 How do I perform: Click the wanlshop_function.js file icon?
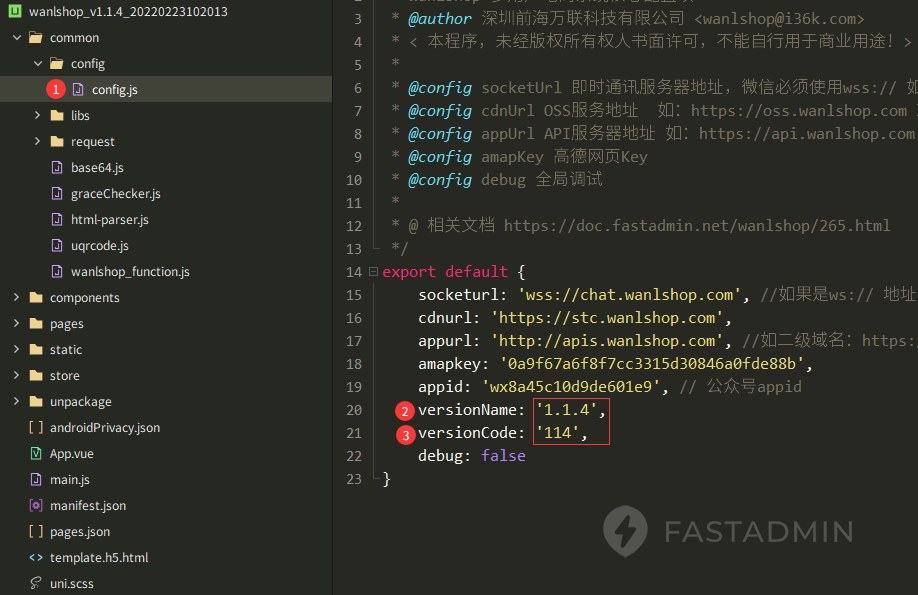click(x=57, y=272)
